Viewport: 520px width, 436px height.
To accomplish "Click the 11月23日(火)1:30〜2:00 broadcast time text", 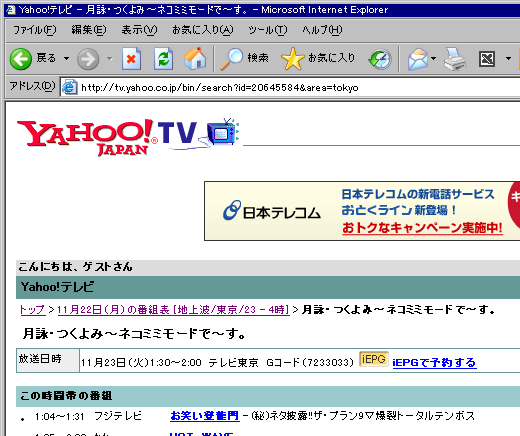I will tap(141, 362).
